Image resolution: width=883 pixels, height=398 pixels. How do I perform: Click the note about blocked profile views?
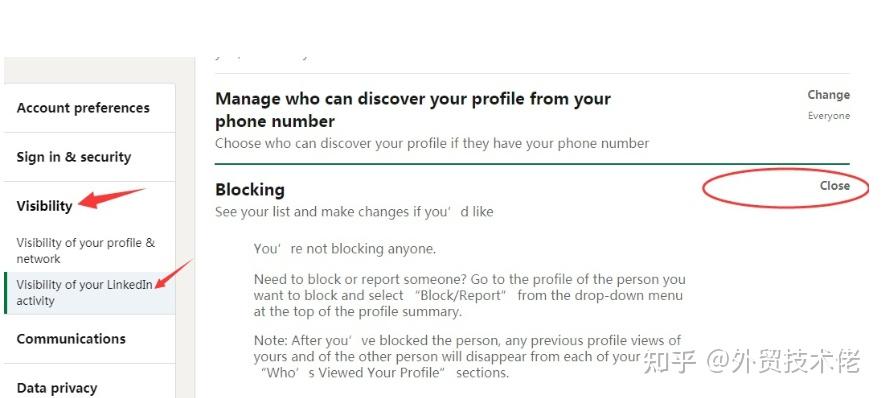[467, 356]
